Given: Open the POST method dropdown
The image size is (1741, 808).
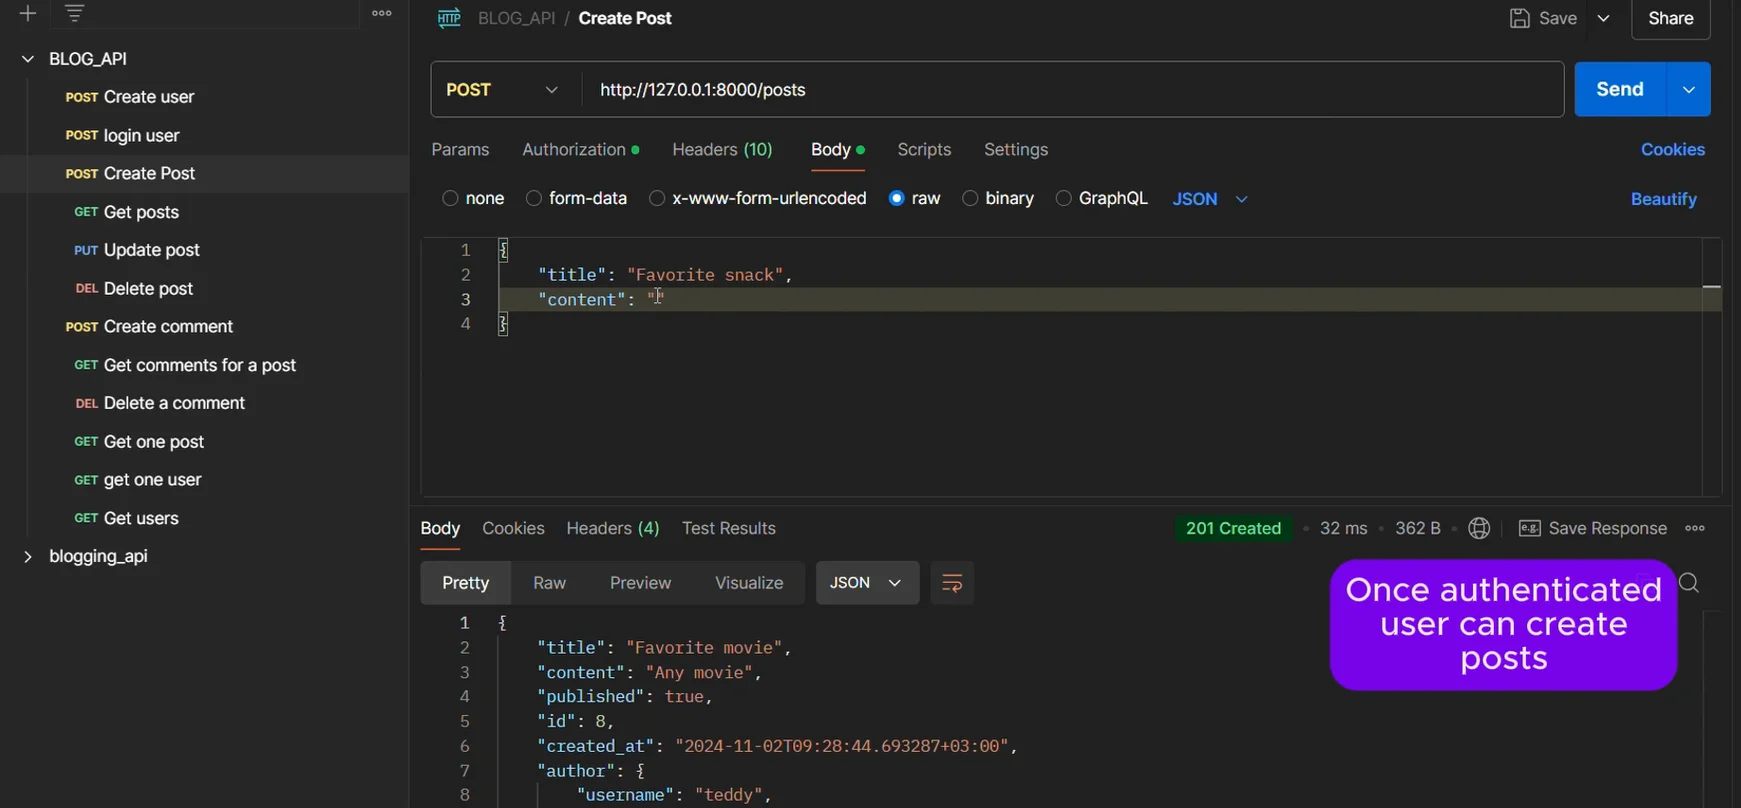Looking at the screenshot, I should coord(505,89).
